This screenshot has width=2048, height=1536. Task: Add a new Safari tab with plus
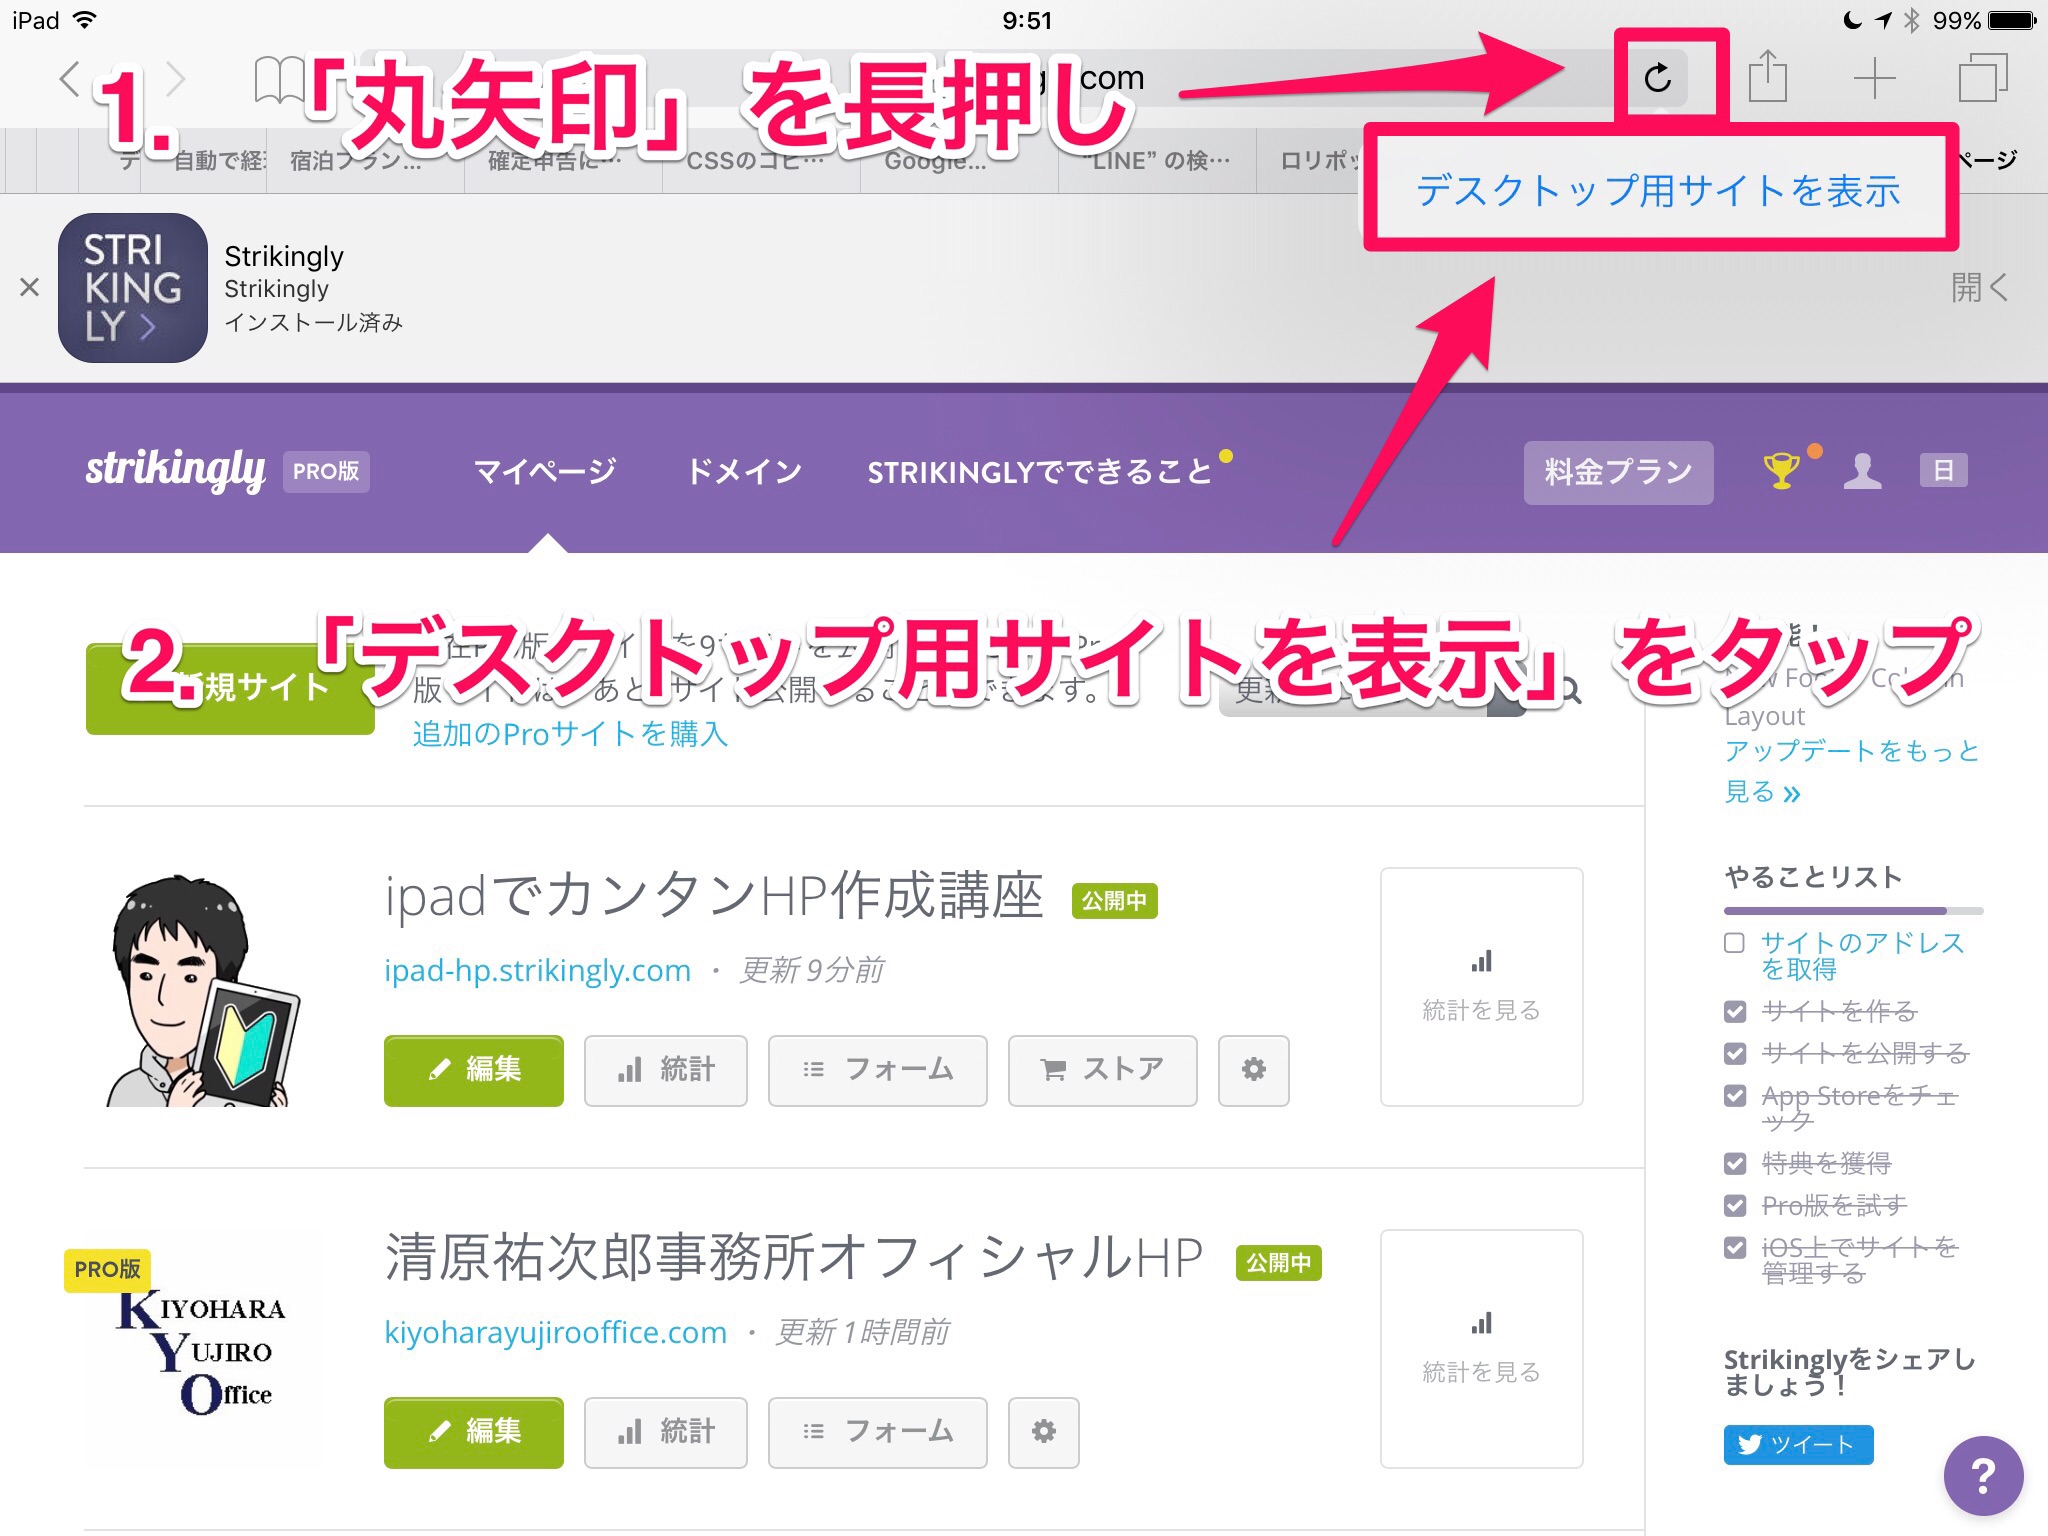[x=1874, y=78]
